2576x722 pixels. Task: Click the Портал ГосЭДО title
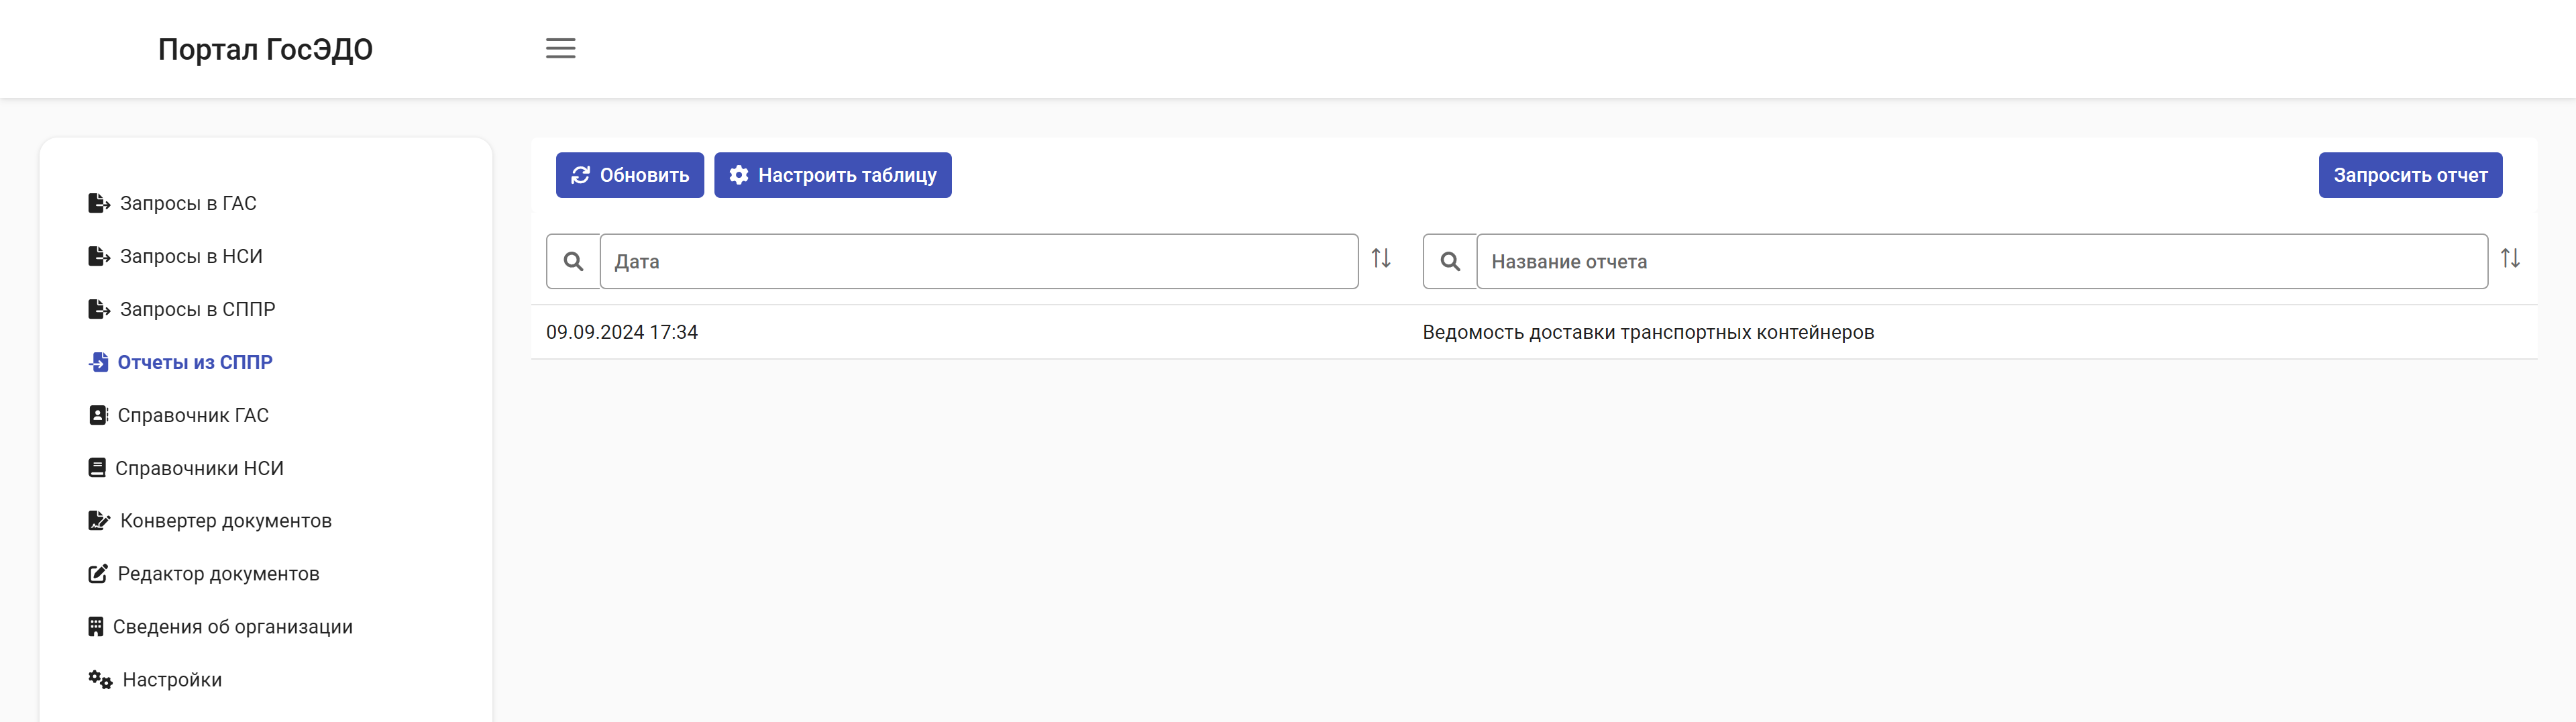(x=265, y=49)
